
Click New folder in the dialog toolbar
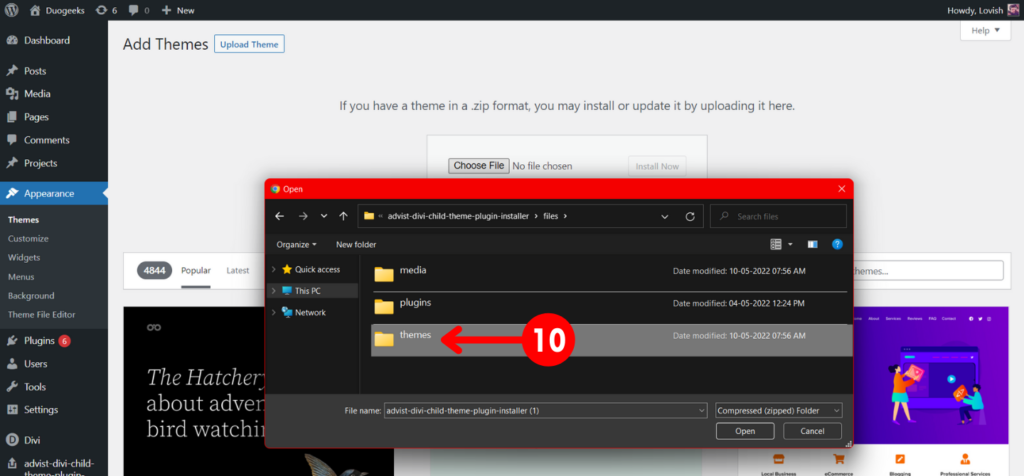click(356, 244)
